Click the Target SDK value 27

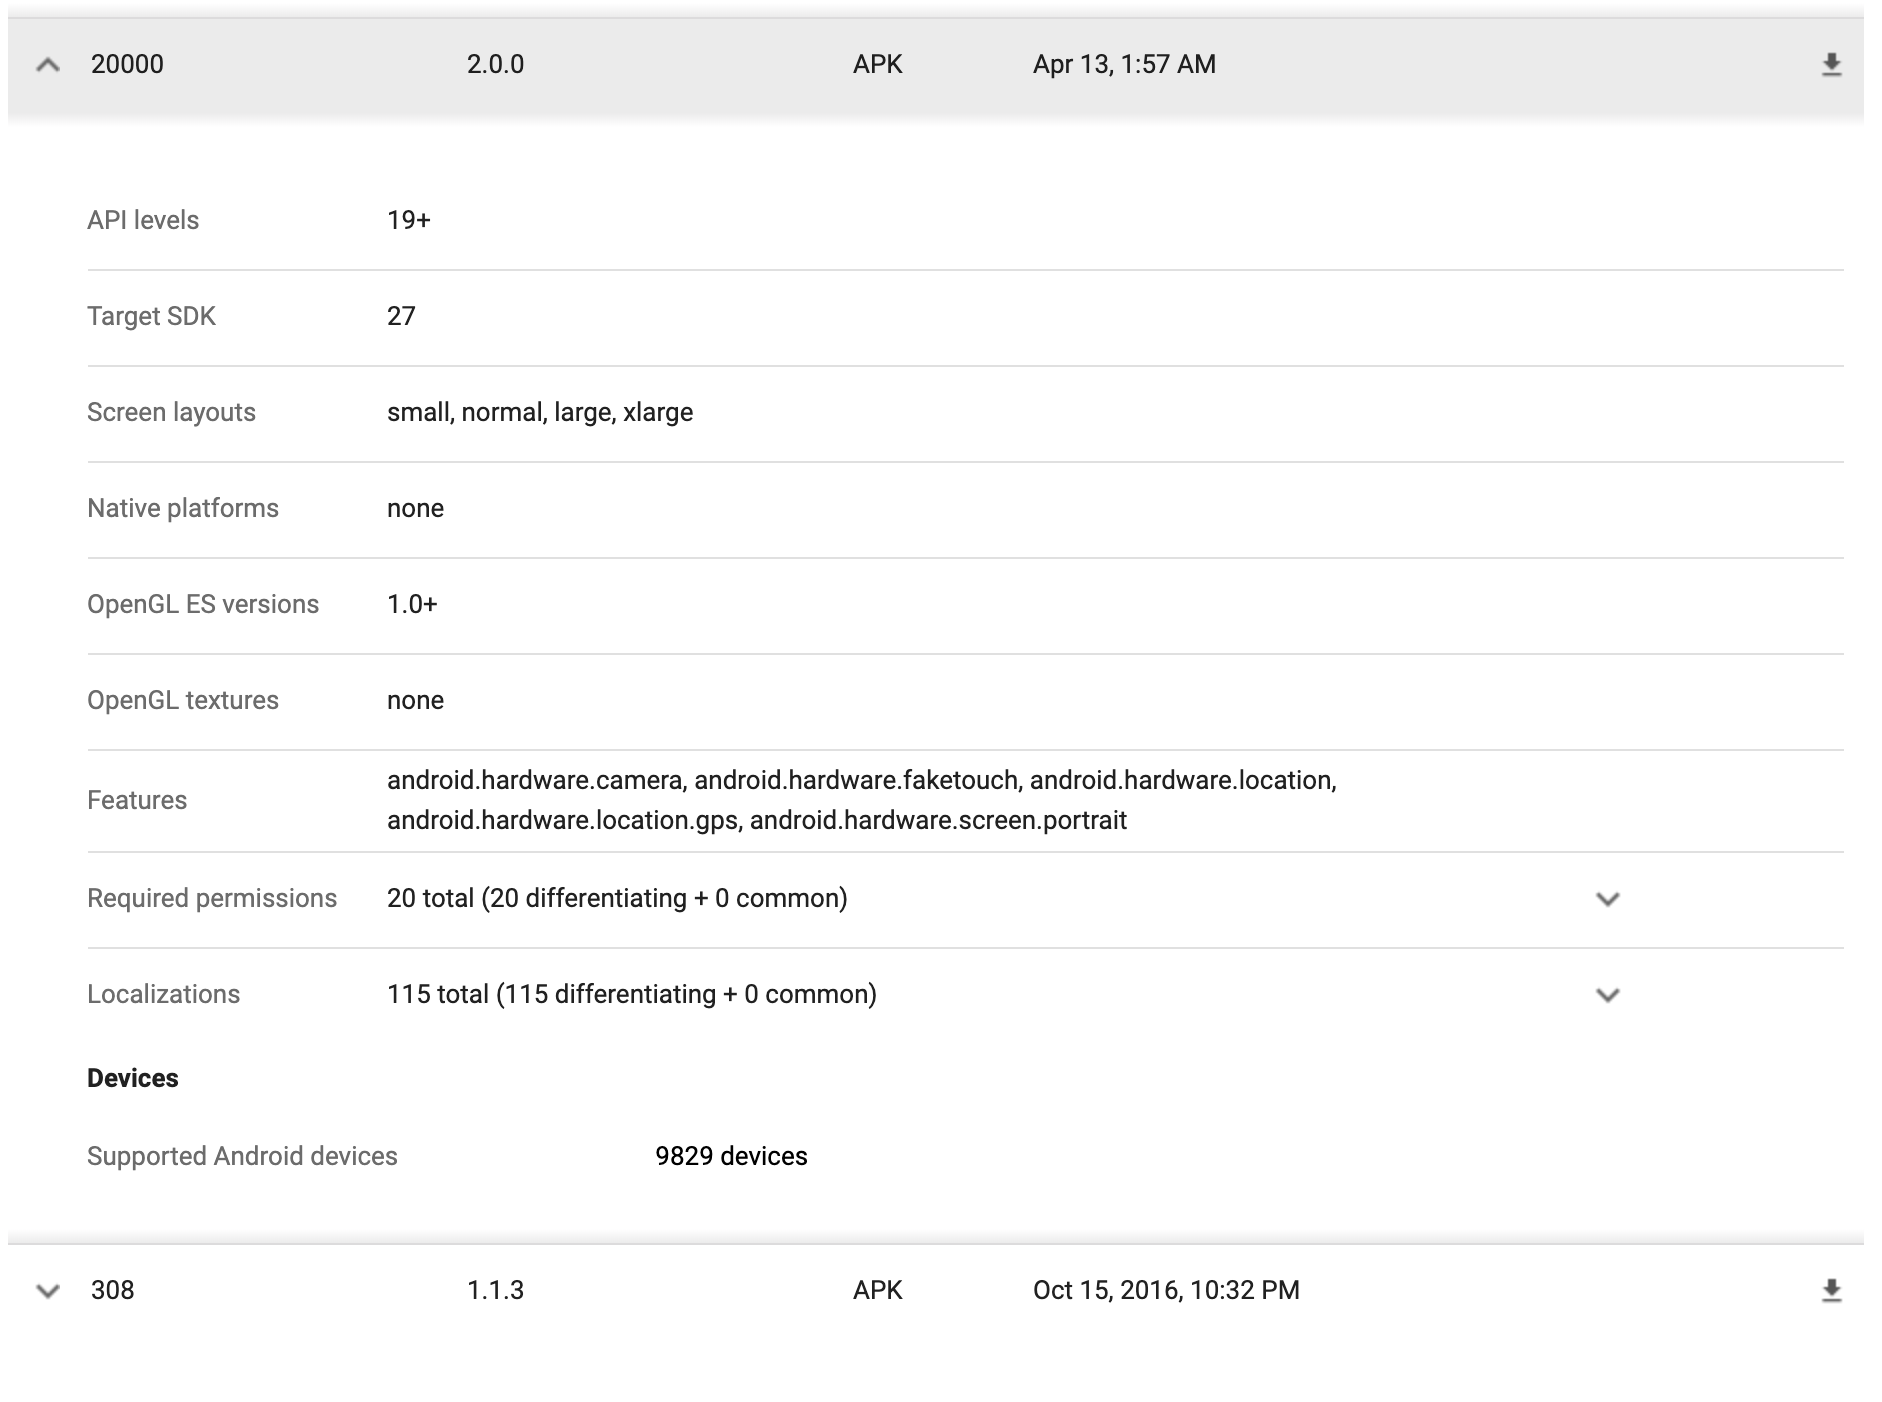(401, 317)
